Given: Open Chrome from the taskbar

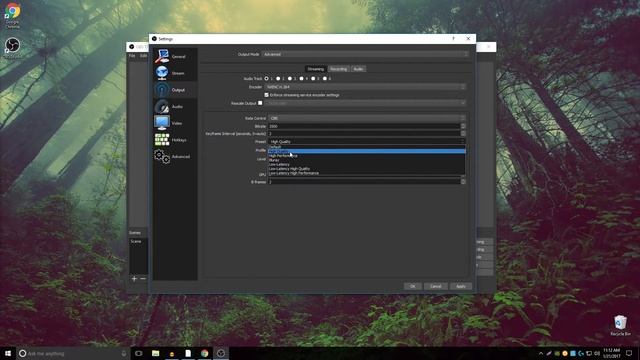Looking at the screenshot, I should pos(204,353).
